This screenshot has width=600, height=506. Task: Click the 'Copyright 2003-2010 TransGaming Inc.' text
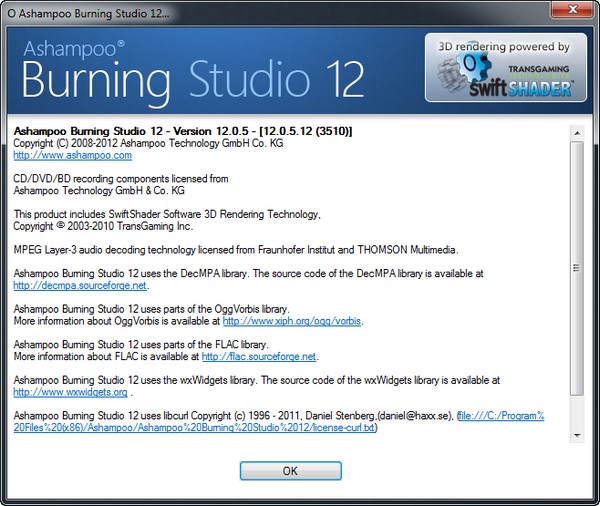103,226
